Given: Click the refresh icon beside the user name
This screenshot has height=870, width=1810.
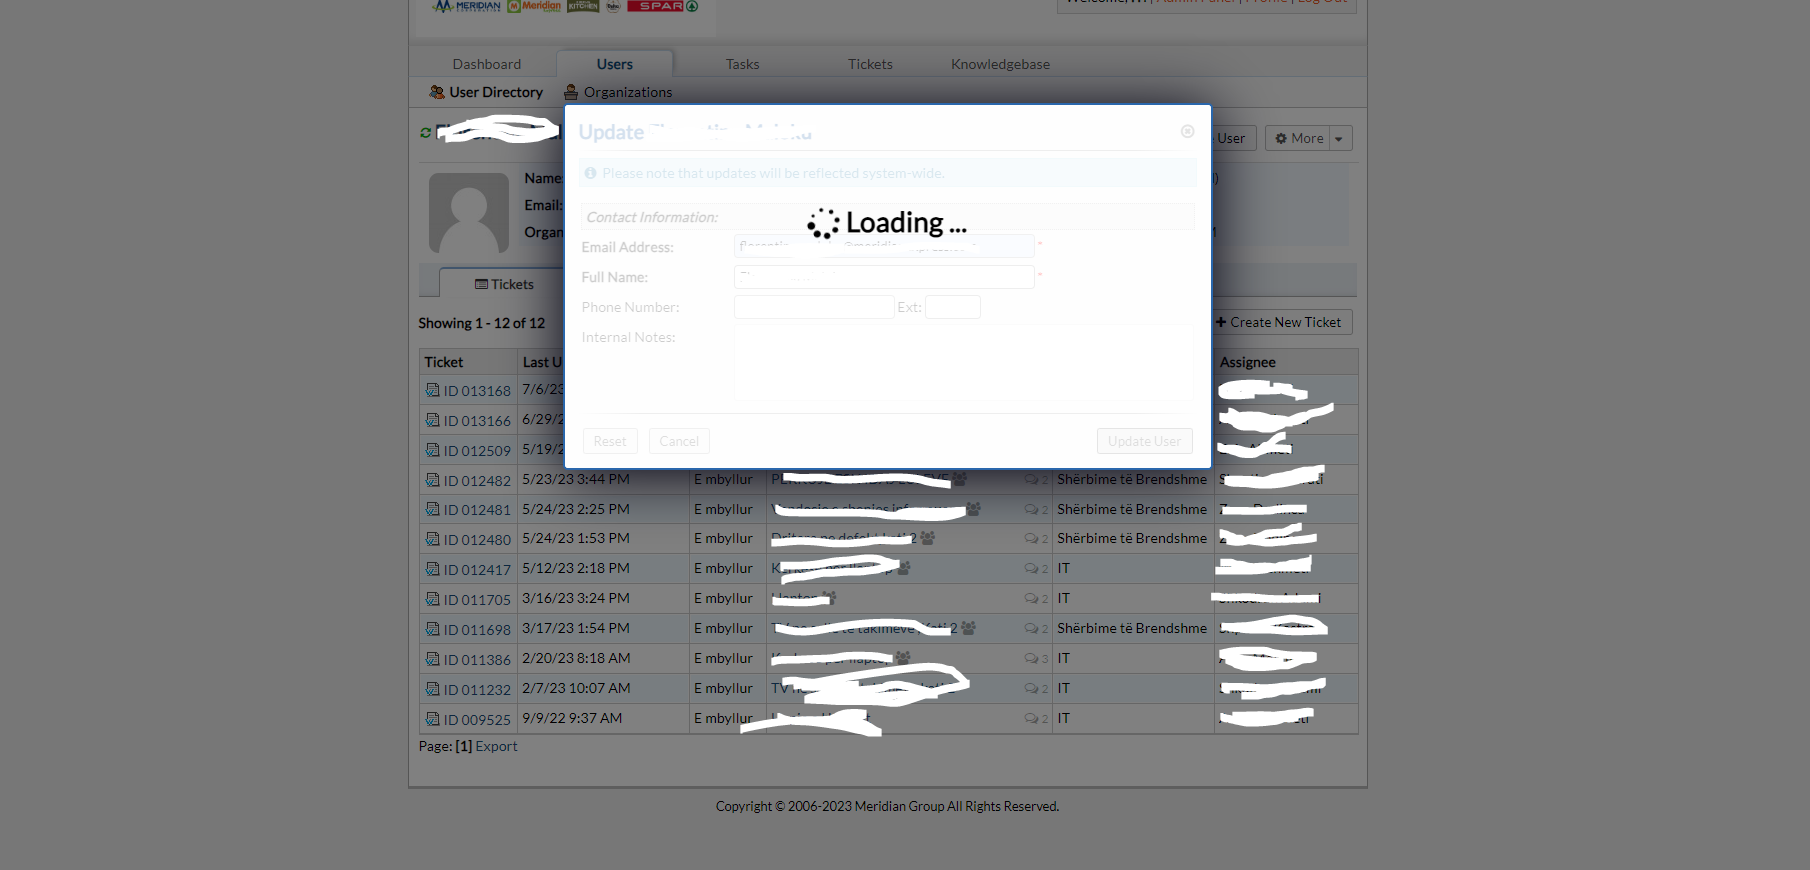Looking at the screenshot, I should click(426, 133).
